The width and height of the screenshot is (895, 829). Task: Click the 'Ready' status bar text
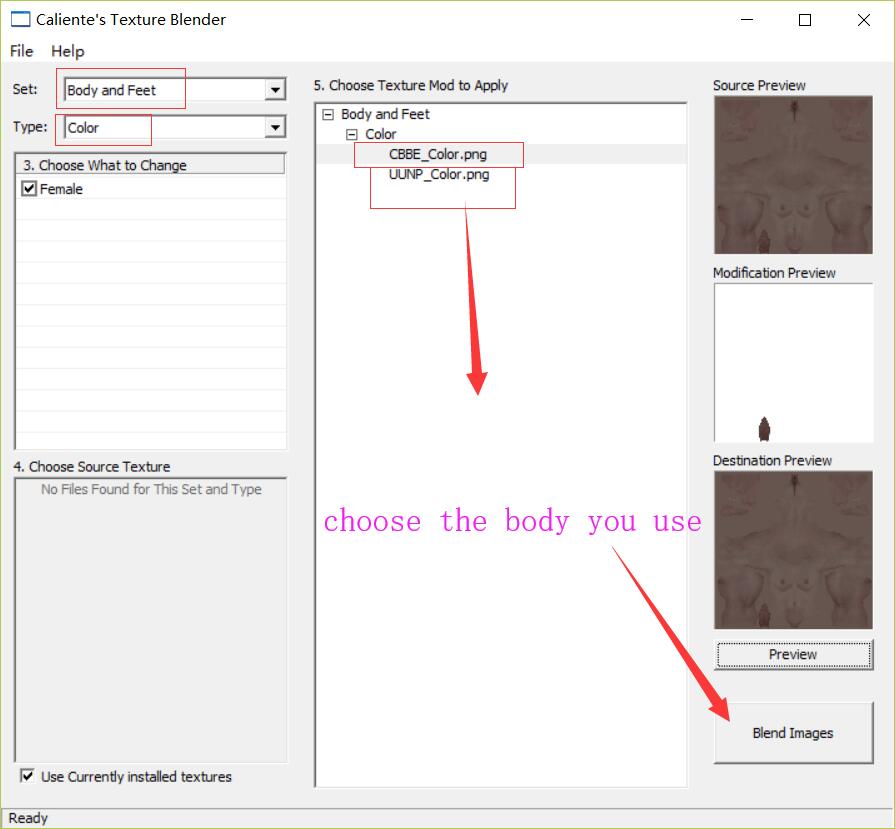coord(28,818)
